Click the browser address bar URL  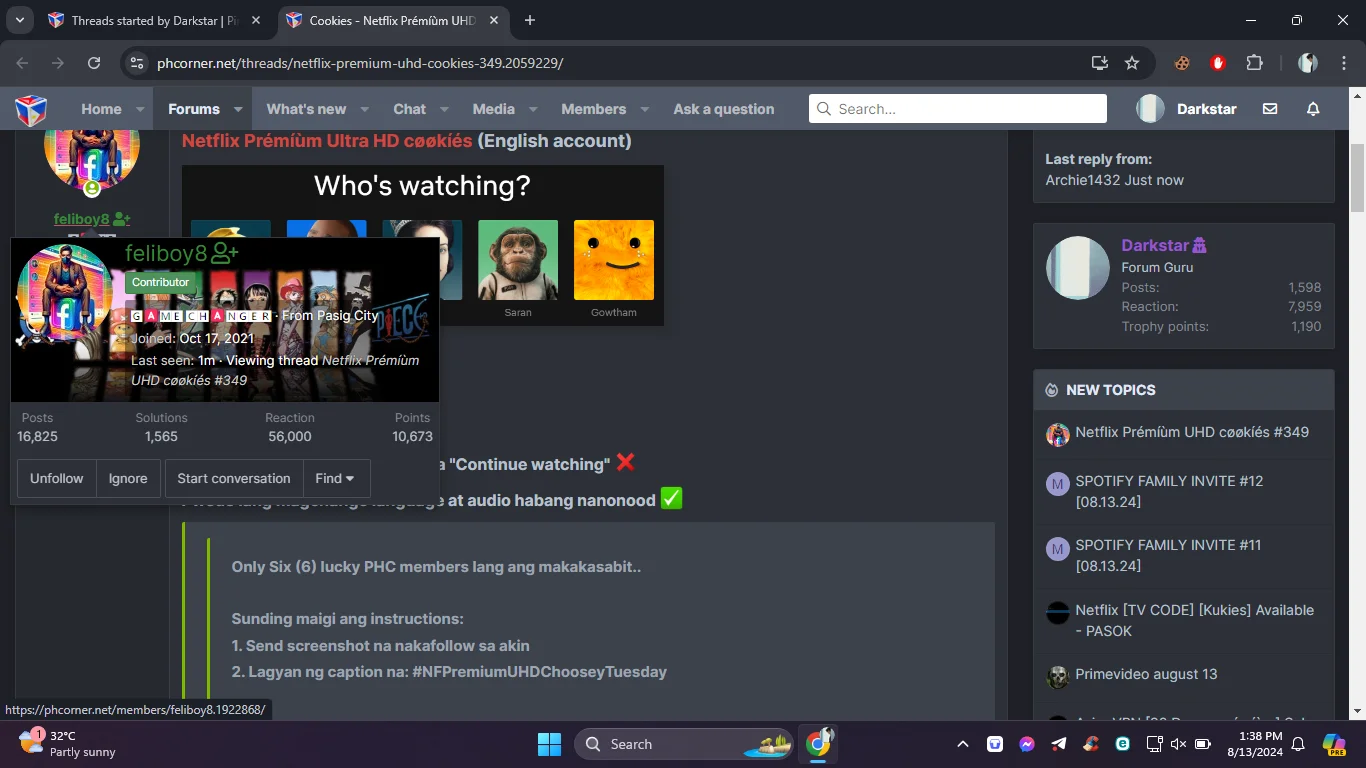click(360, 63)
